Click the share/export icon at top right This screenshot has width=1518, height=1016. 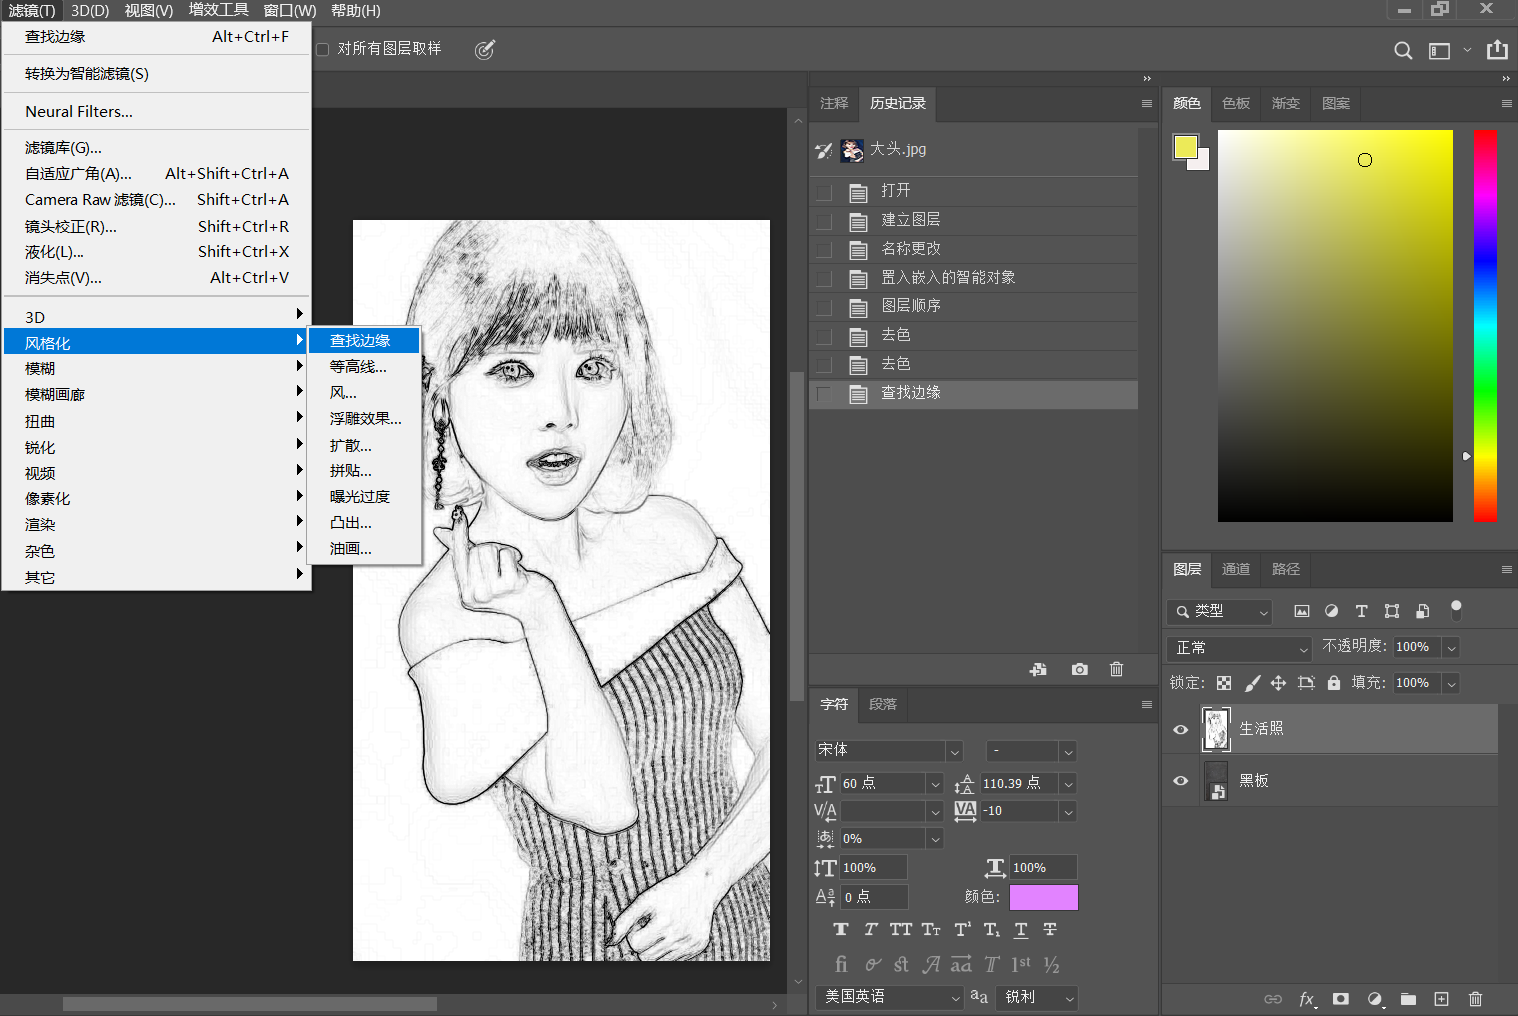point(1496,50)
